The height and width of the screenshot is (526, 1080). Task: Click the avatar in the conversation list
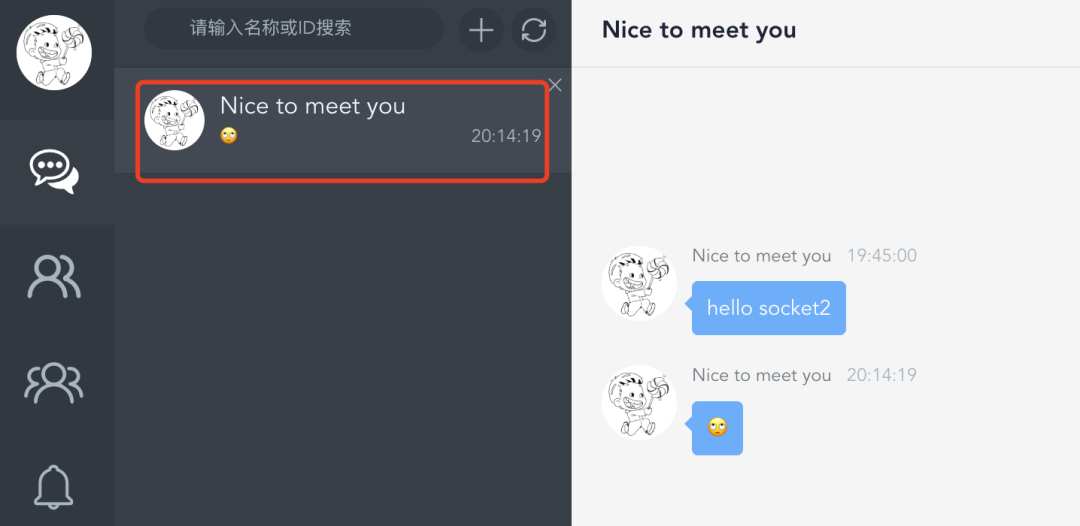pyautogui.click(x=175, y=121)
